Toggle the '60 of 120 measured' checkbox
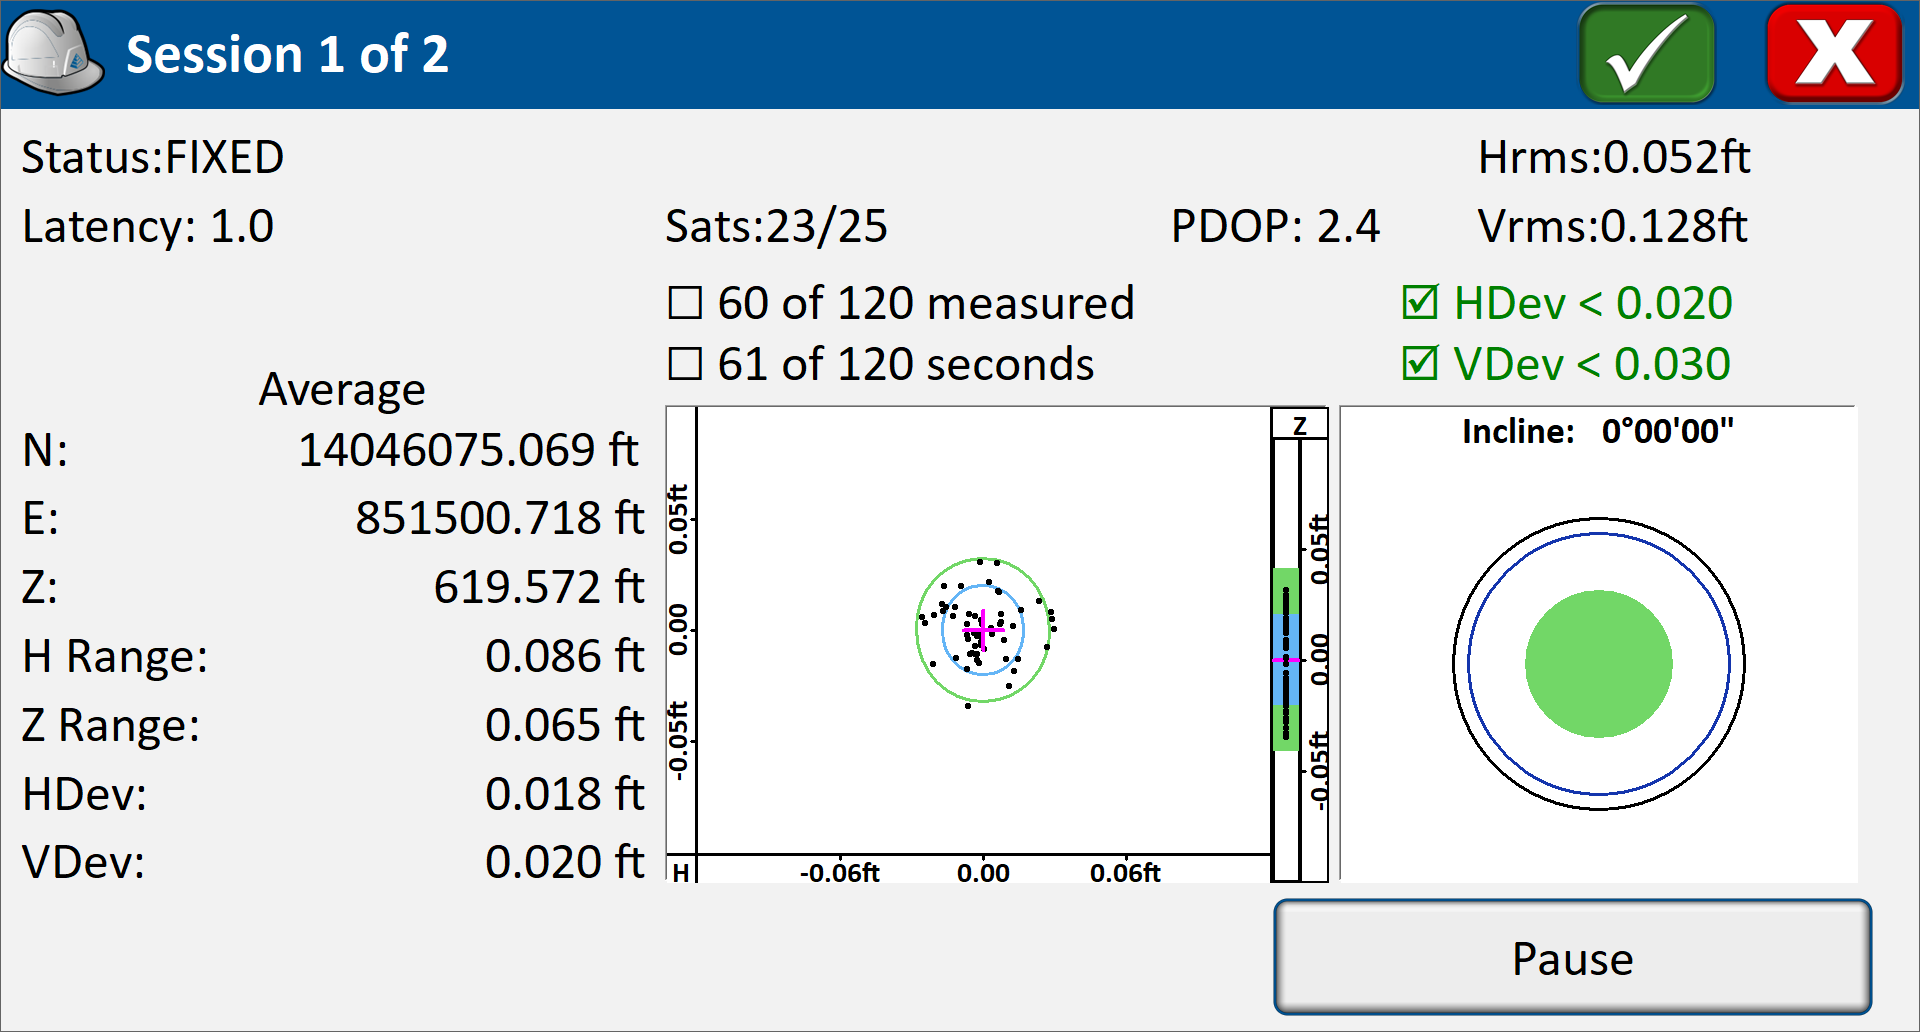Screen dimensions: 1920x1032 [685, 303]
